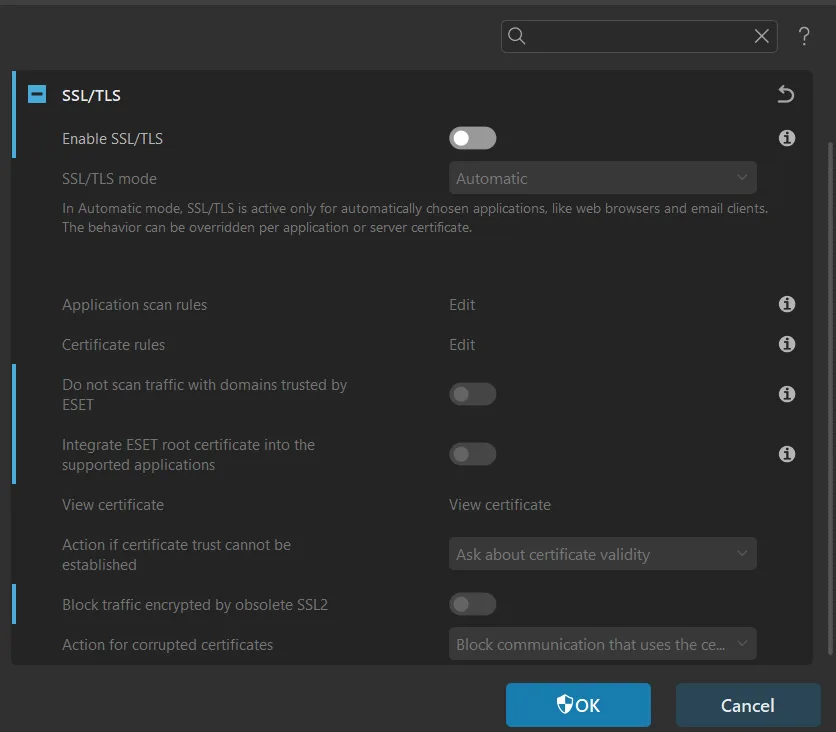Image resolution: width=836 pixels, height=732 pixels.
Task: Open Action for corrupted certificates dropdown
Action: [602, 644]
